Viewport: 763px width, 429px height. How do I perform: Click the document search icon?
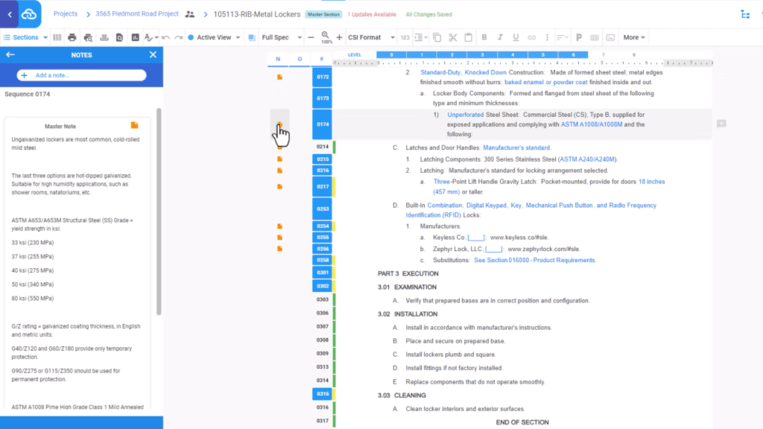pyautogui.click(x=119, y=37)
